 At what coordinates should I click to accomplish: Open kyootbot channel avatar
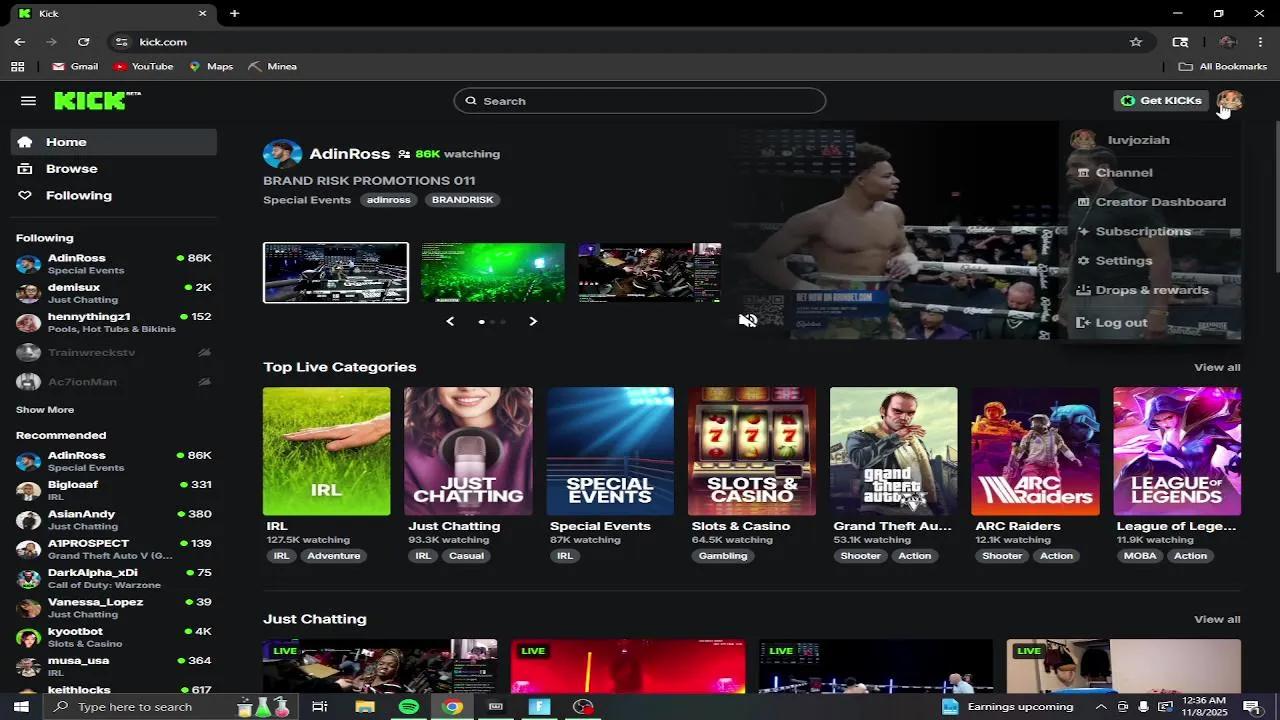[x=29, y=637]
